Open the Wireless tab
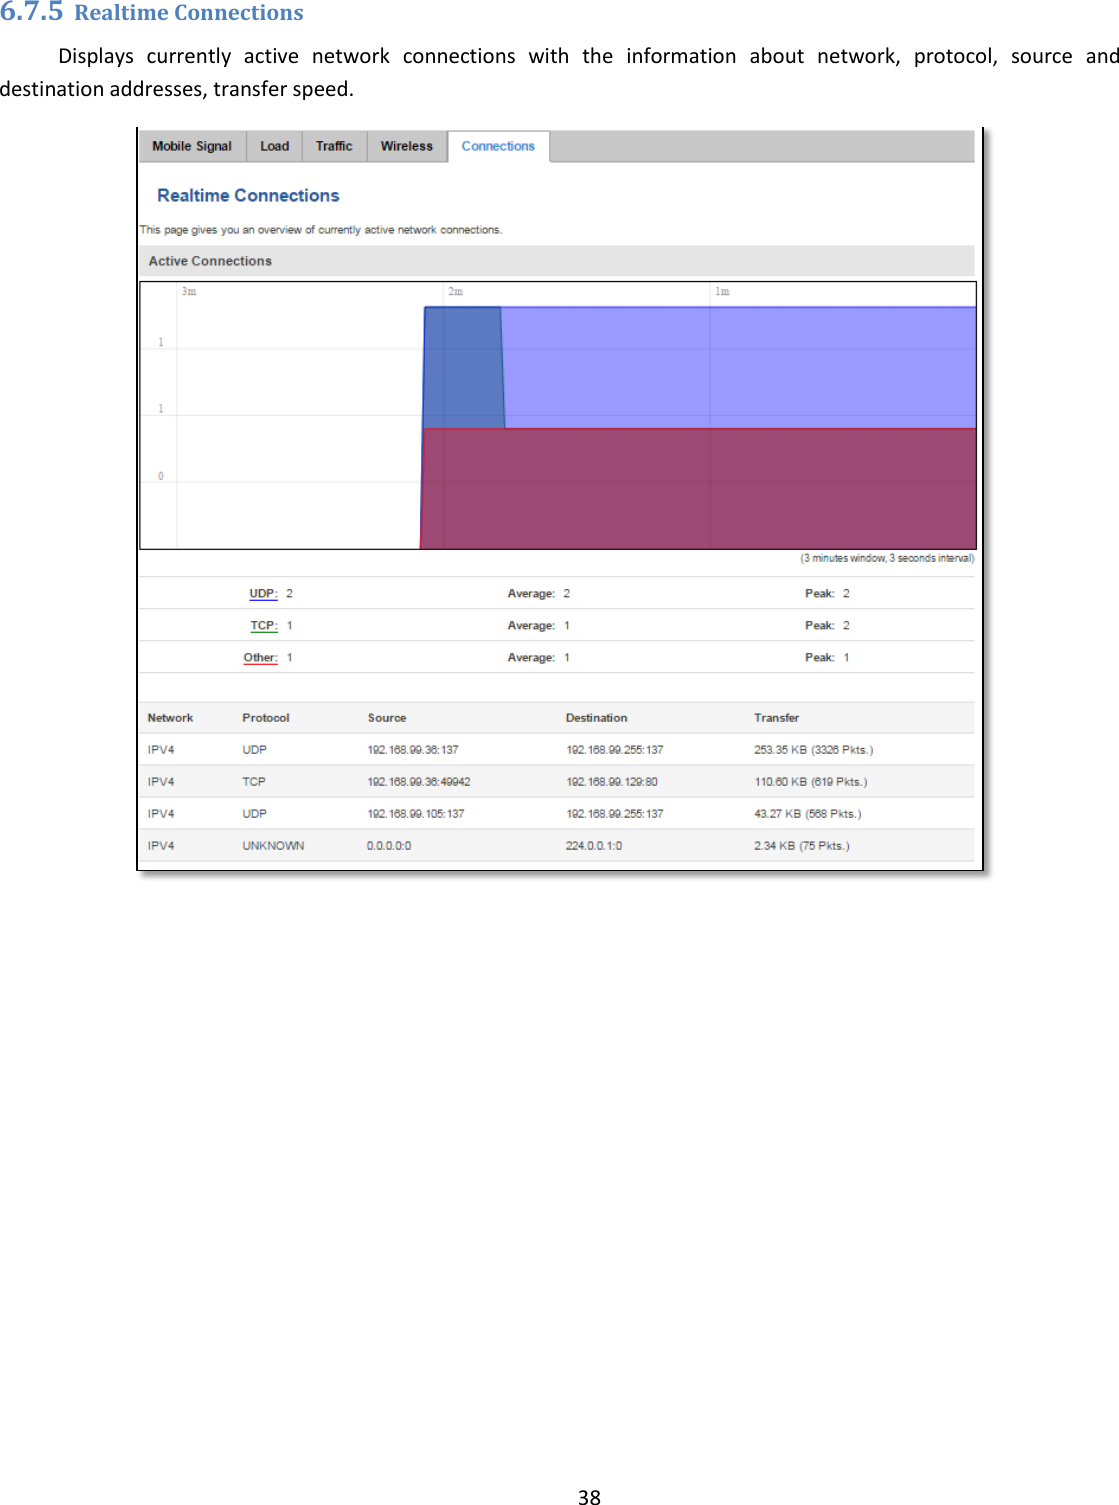This screenshot has width=1119, height=1505. [406, 146]
